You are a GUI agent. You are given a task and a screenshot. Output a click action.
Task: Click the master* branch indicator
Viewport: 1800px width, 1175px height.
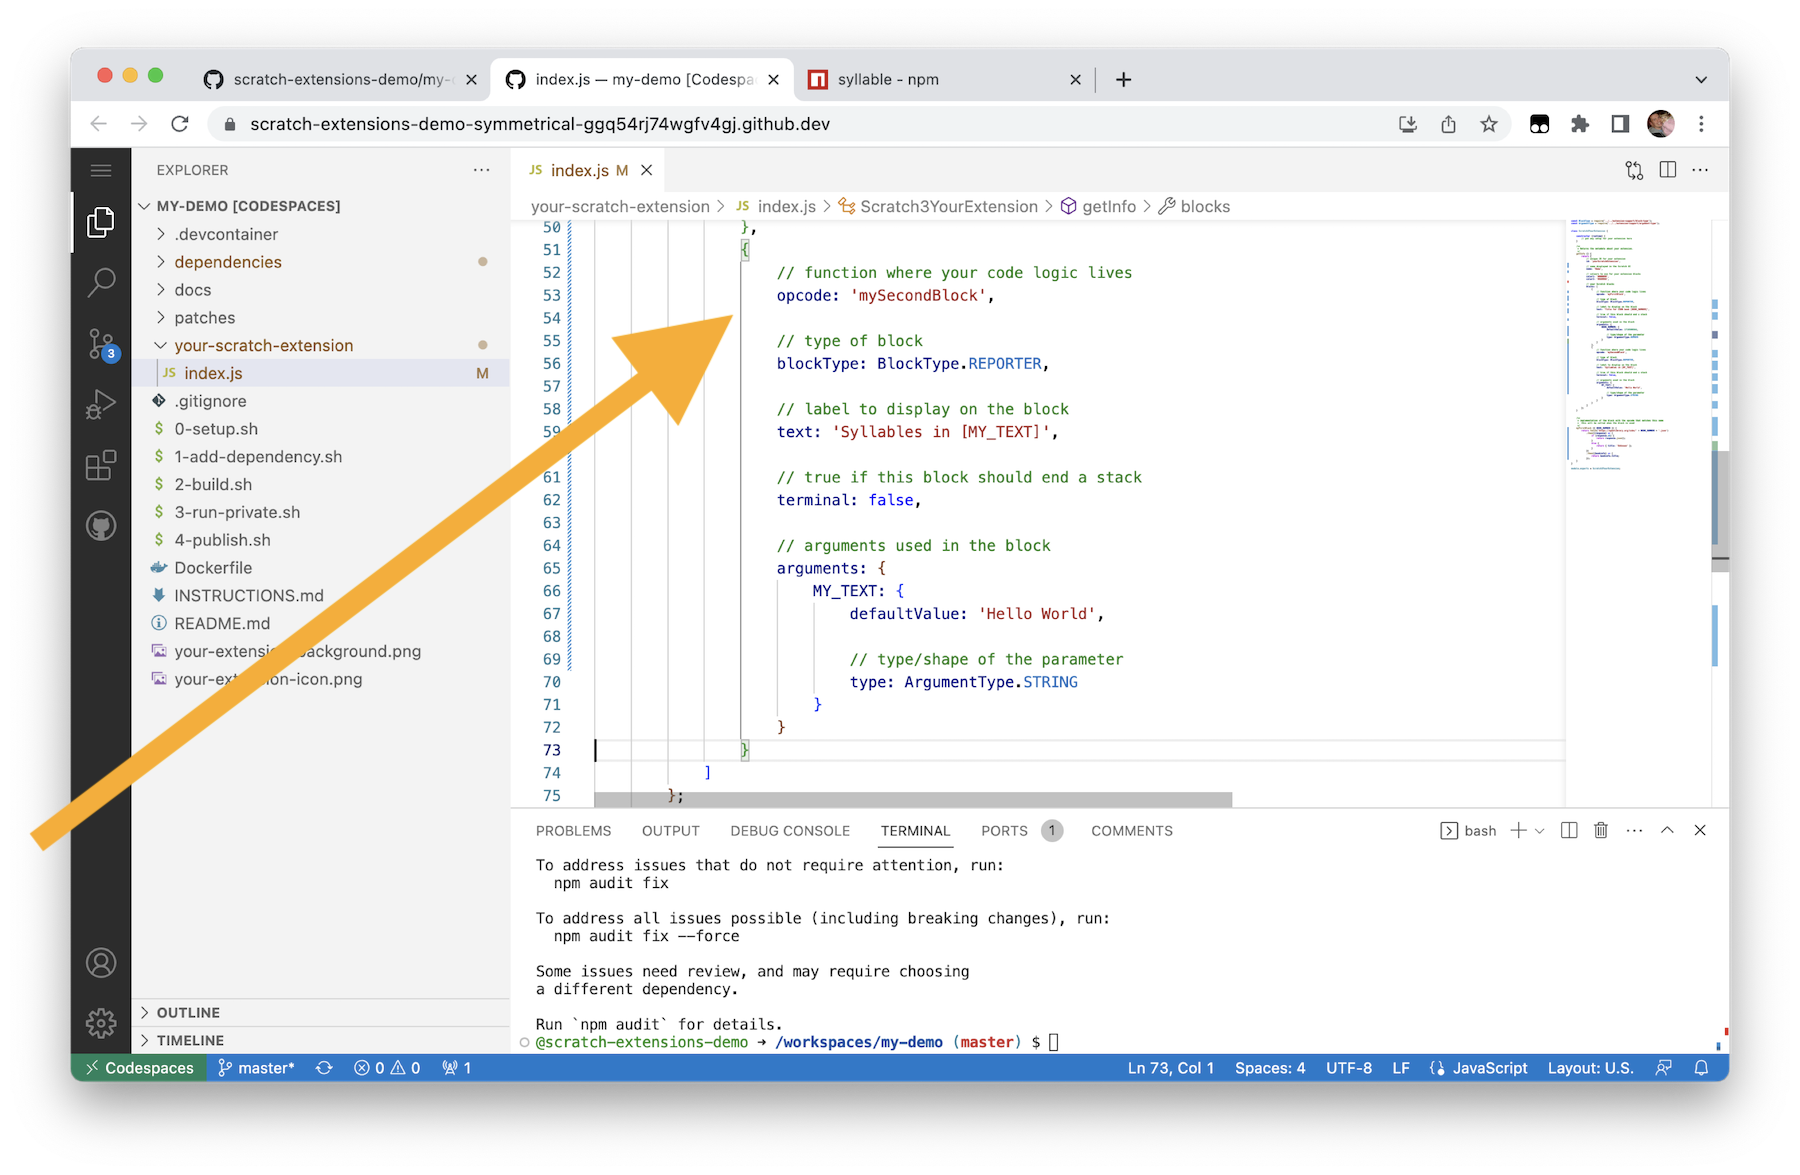tap(257, 1067)
